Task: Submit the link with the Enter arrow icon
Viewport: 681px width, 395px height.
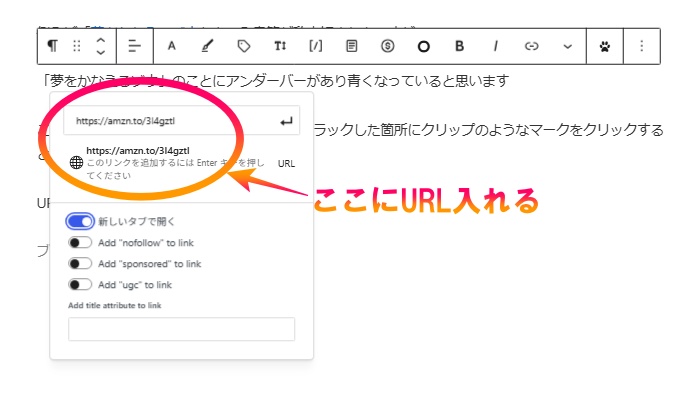Action: tap(286, 122)
